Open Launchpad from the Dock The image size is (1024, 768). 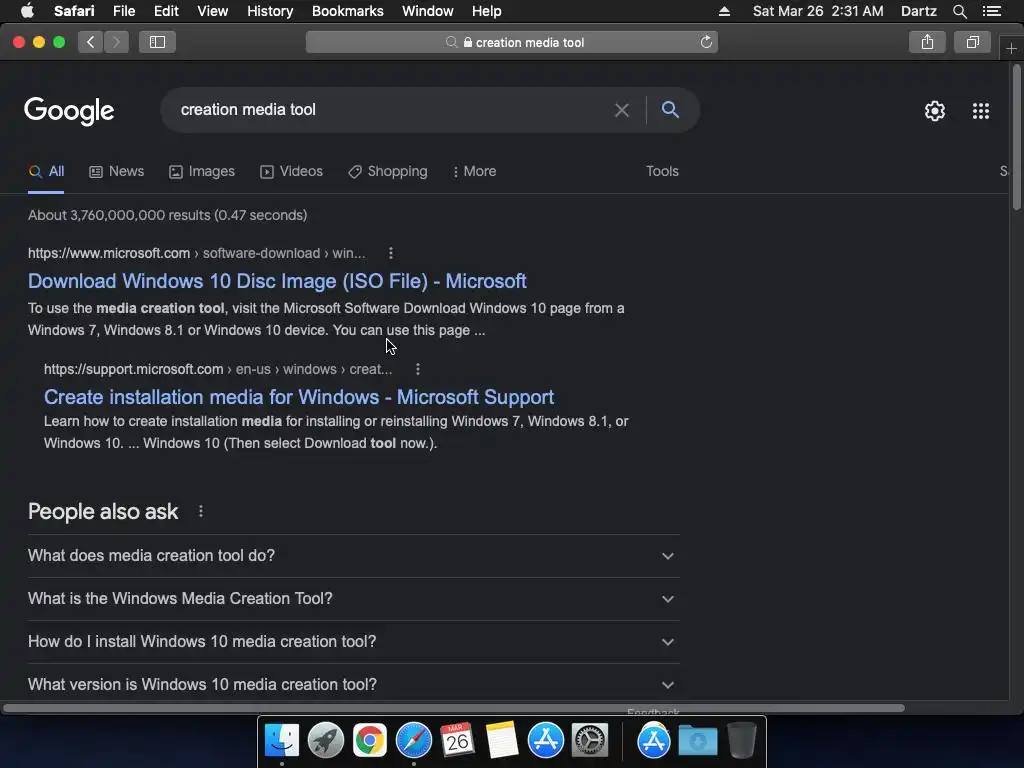tap(325, 741)
